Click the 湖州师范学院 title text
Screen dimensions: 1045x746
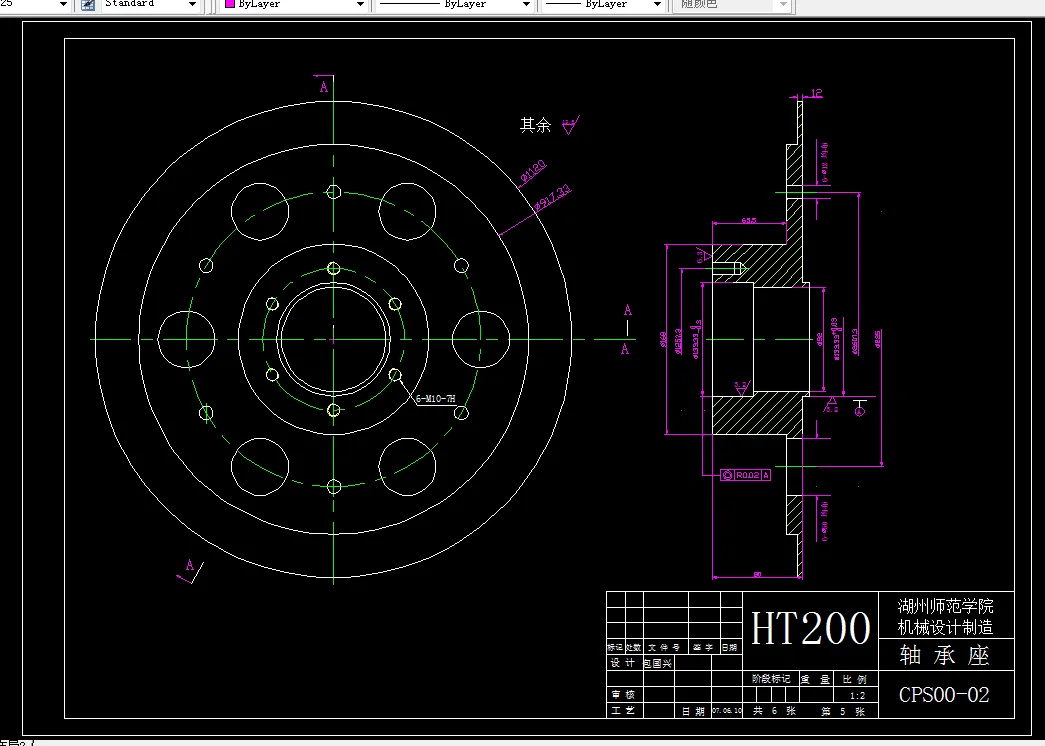tap(945, 606)
